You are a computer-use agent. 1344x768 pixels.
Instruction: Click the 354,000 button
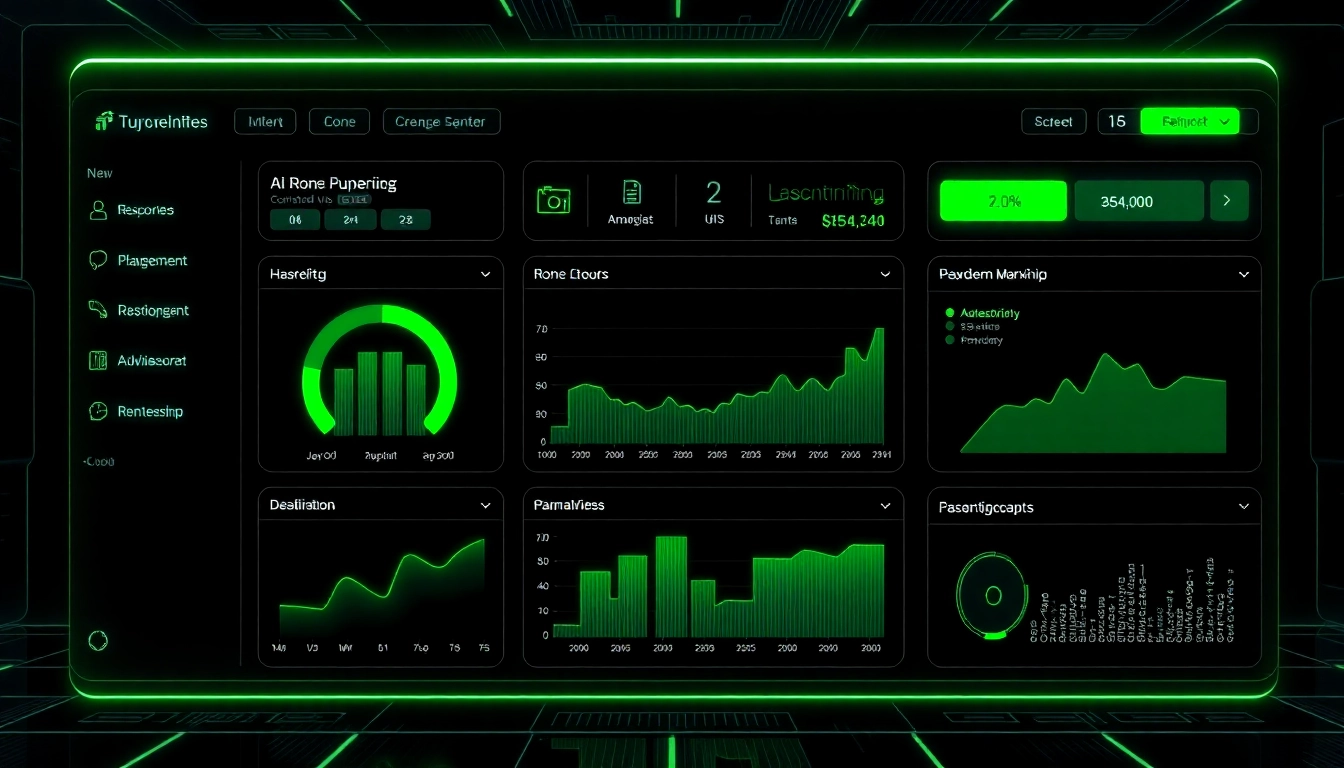coord(1139,201)
